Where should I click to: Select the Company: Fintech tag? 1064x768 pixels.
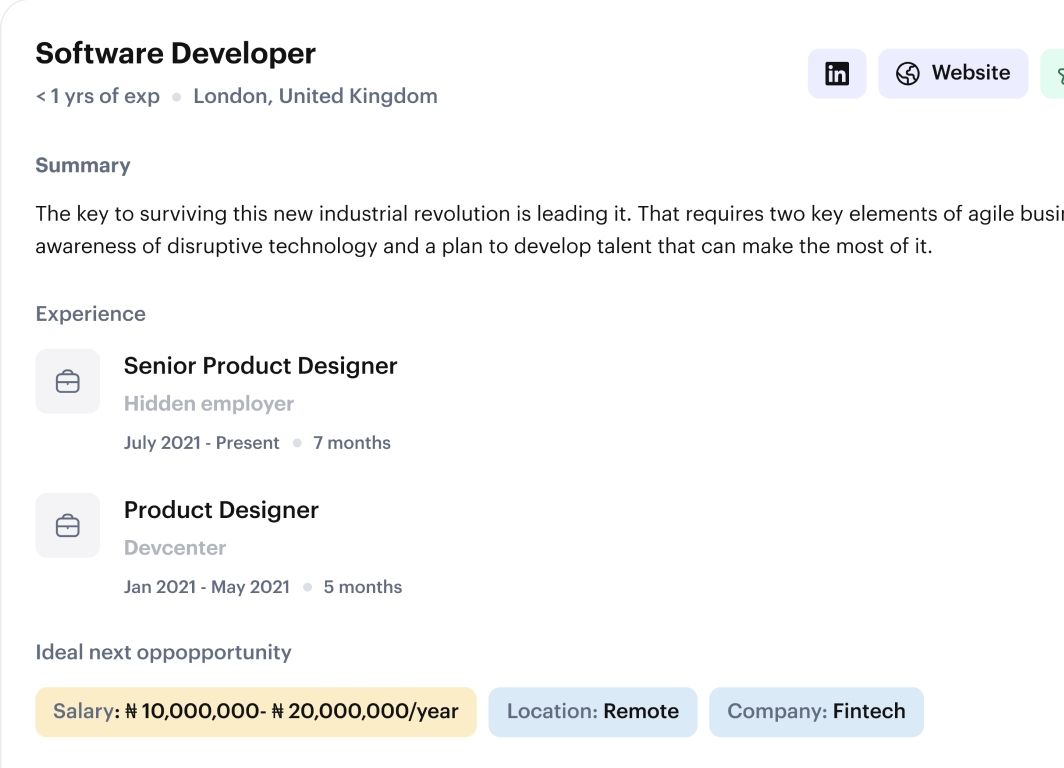[816, 711]
